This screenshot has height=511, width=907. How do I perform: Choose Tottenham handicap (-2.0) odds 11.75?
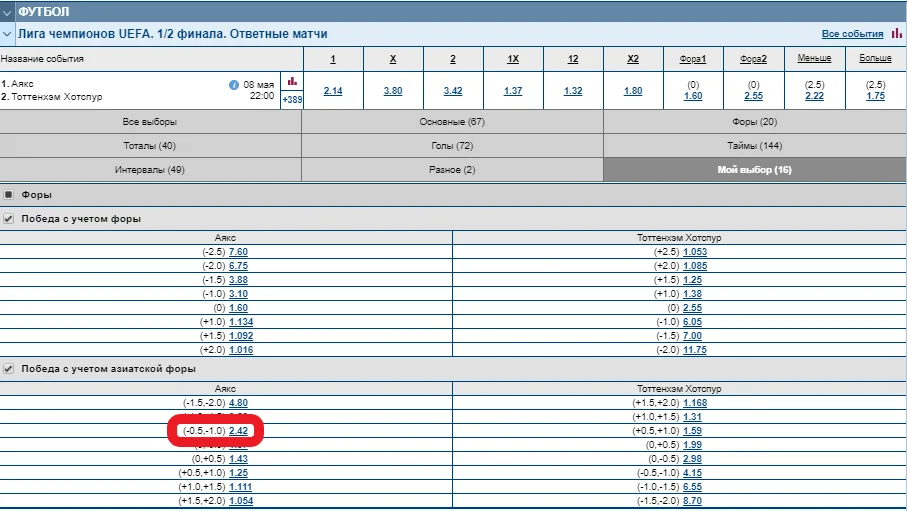coord(695,350)
